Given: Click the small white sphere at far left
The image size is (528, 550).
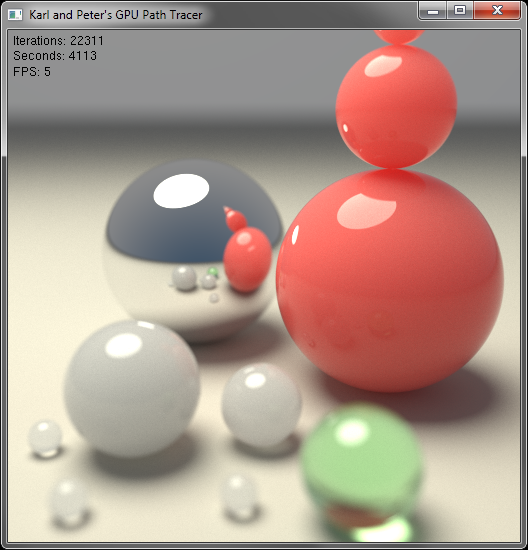Looking at the screenshot, I should tap(45, 438).
